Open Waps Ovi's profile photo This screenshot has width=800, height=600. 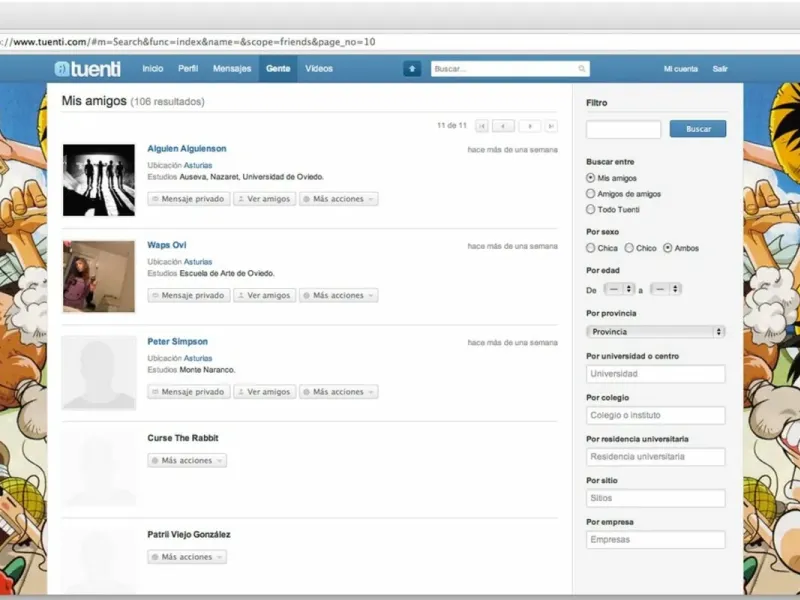[99, 277]
